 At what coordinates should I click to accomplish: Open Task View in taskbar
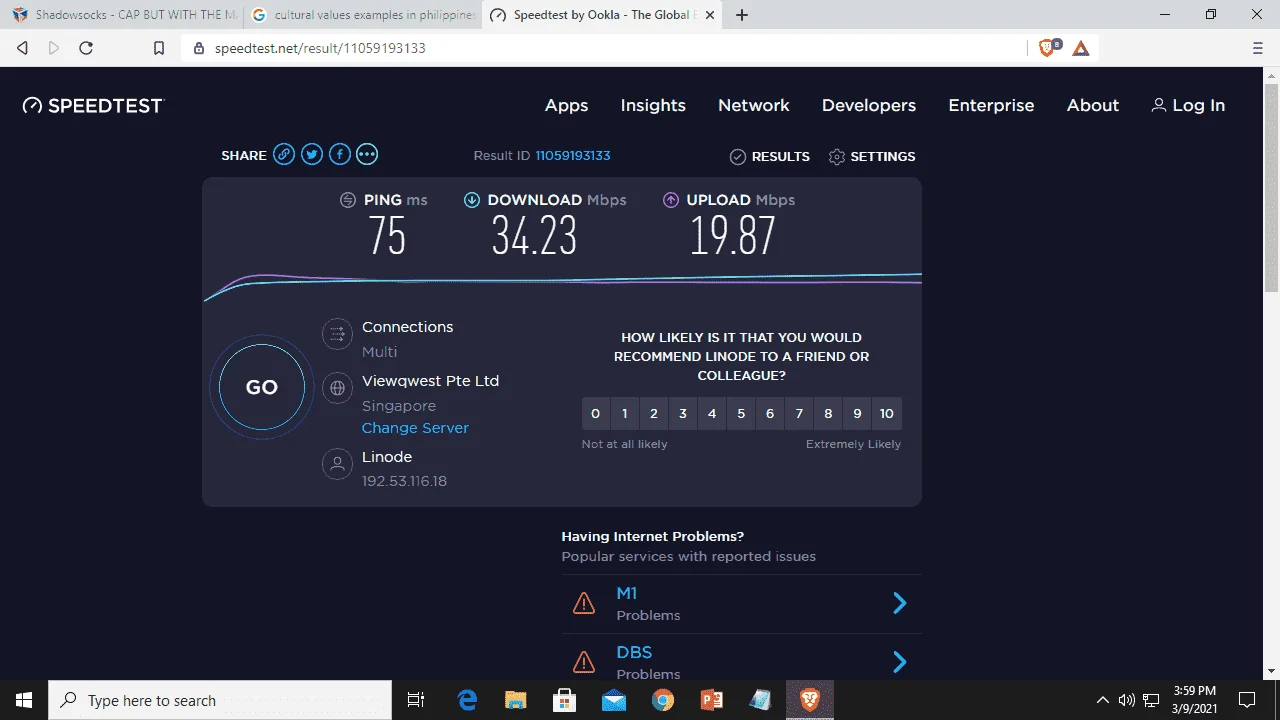(416, 700)
